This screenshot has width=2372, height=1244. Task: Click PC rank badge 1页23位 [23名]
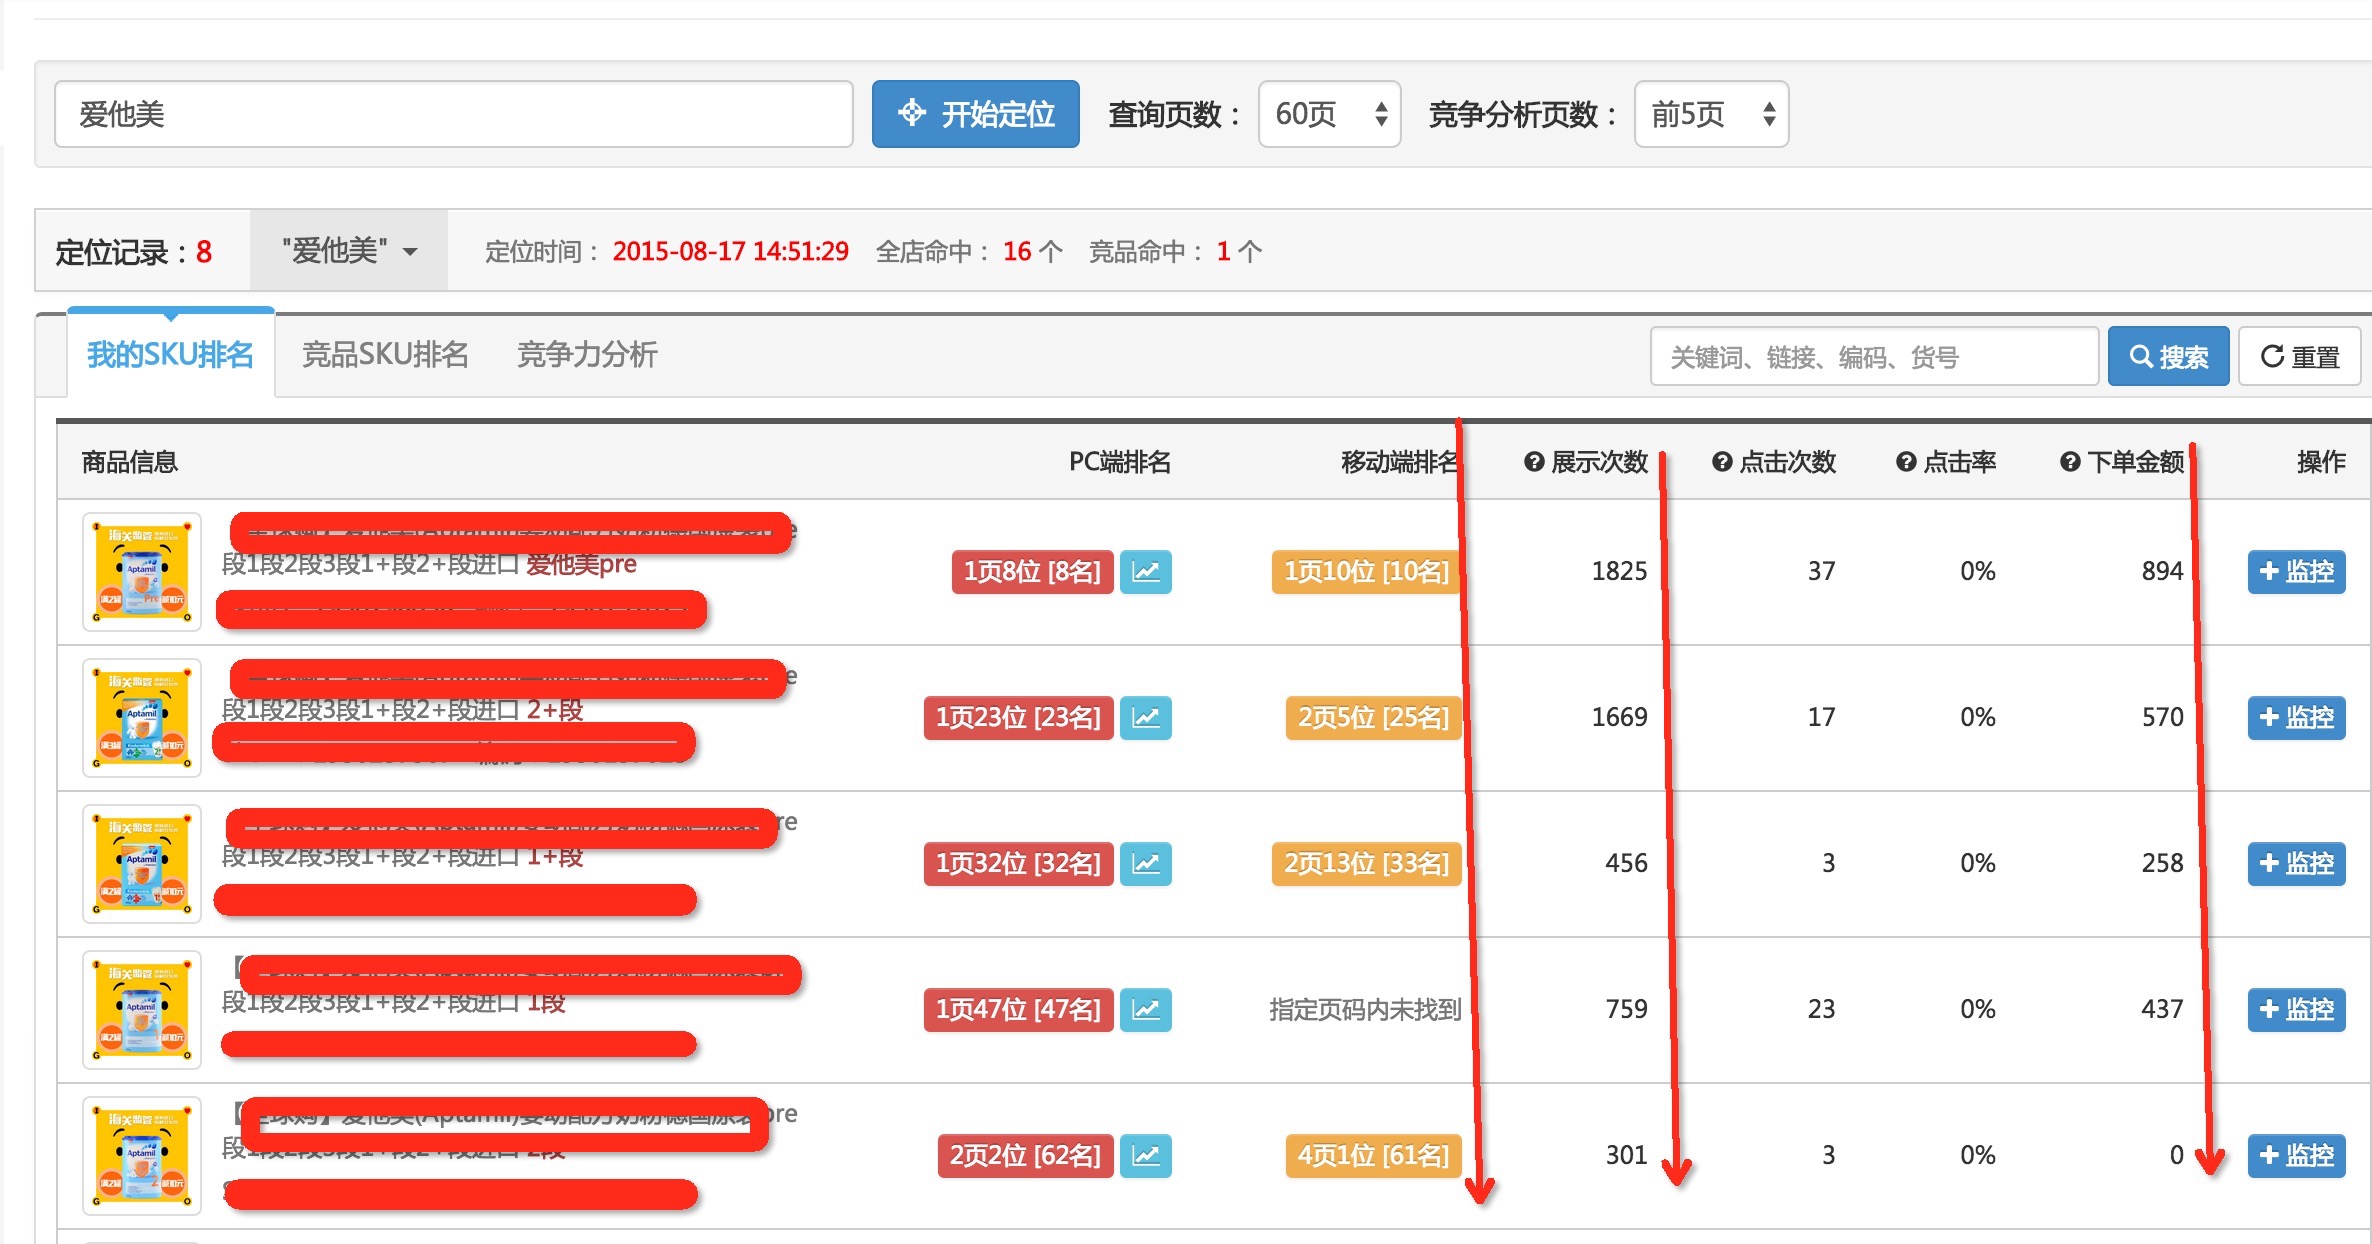(x=1018, y=718)
